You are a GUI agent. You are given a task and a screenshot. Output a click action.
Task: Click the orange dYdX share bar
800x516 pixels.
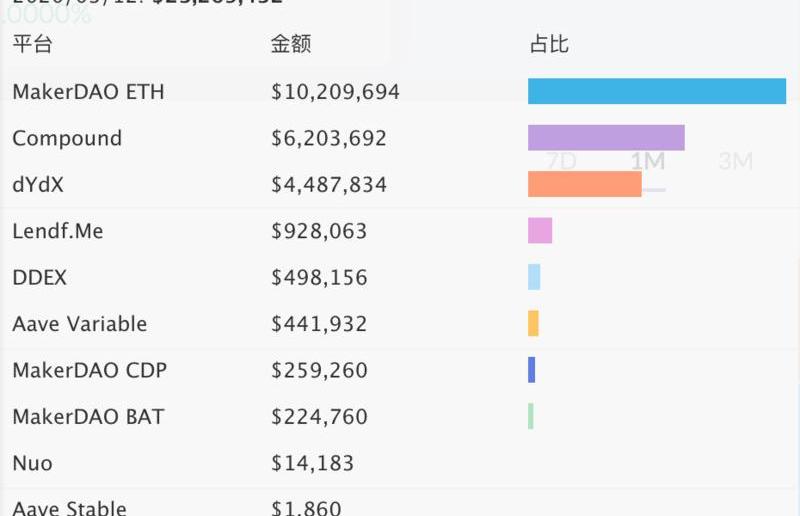click(x=584, y=184)
